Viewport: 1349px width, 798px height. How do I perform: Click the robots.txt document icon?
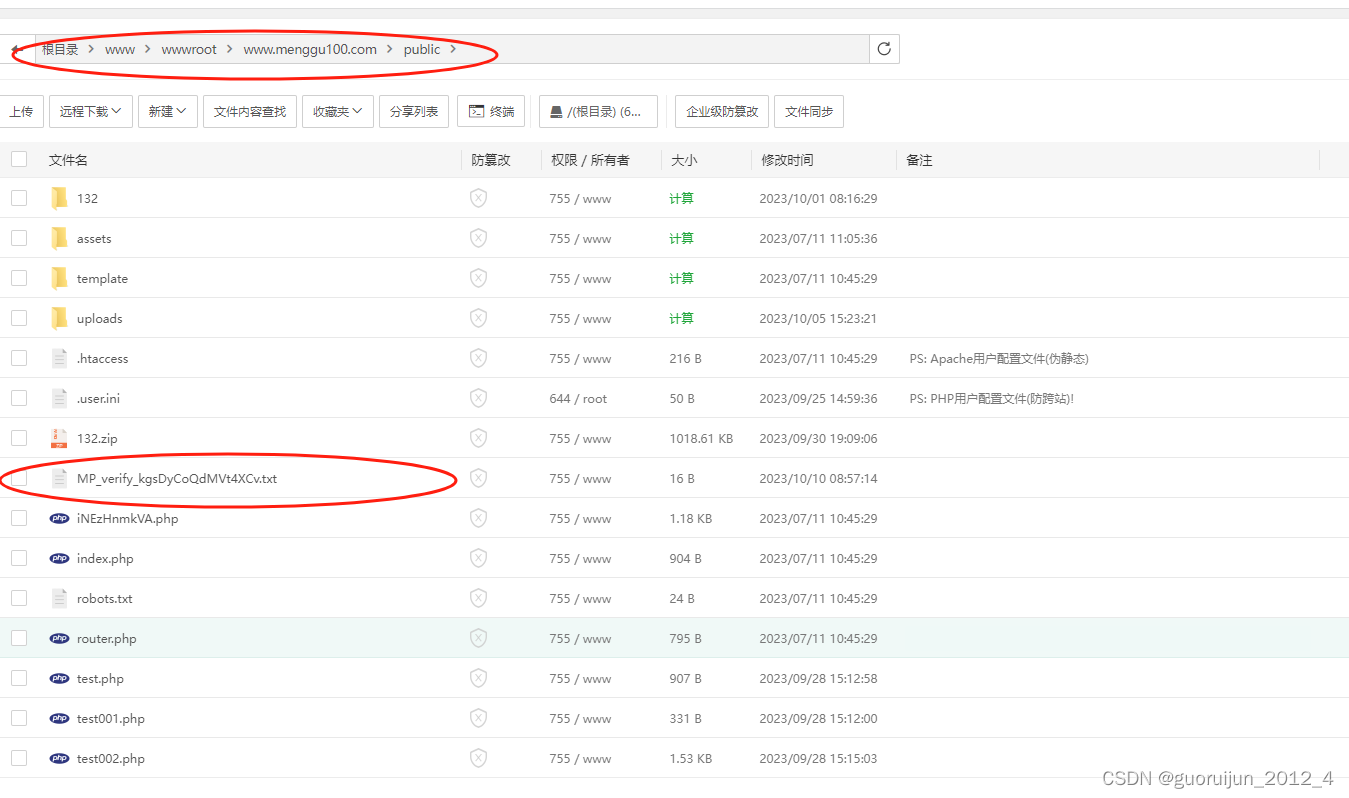[60, 598]
